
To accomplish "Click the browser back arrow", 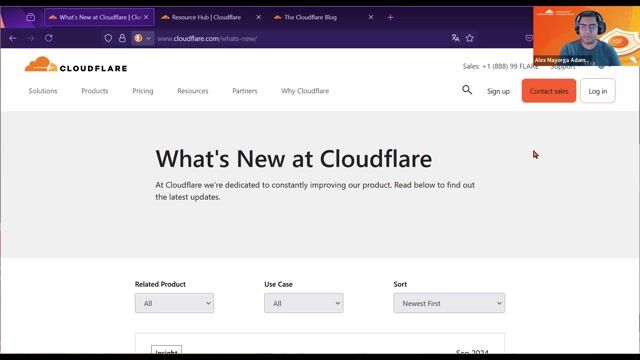I will click(x=13, y=38).
